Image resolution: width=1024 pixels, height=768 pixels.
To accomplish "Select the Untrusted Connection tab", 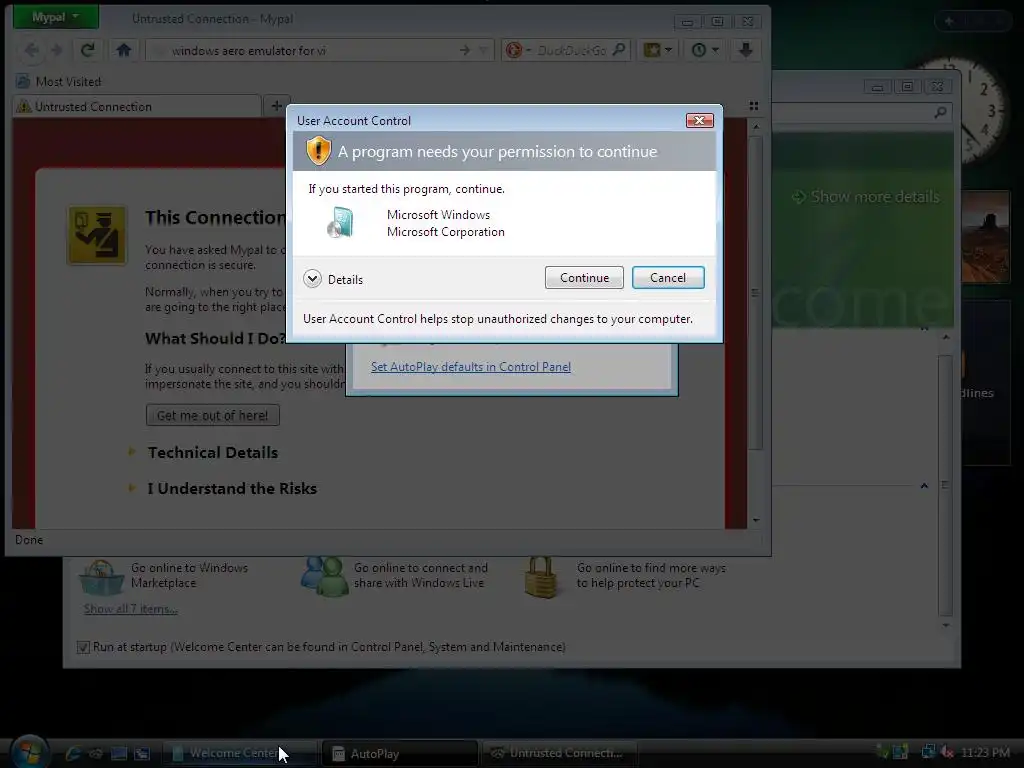I will [136, 106].
